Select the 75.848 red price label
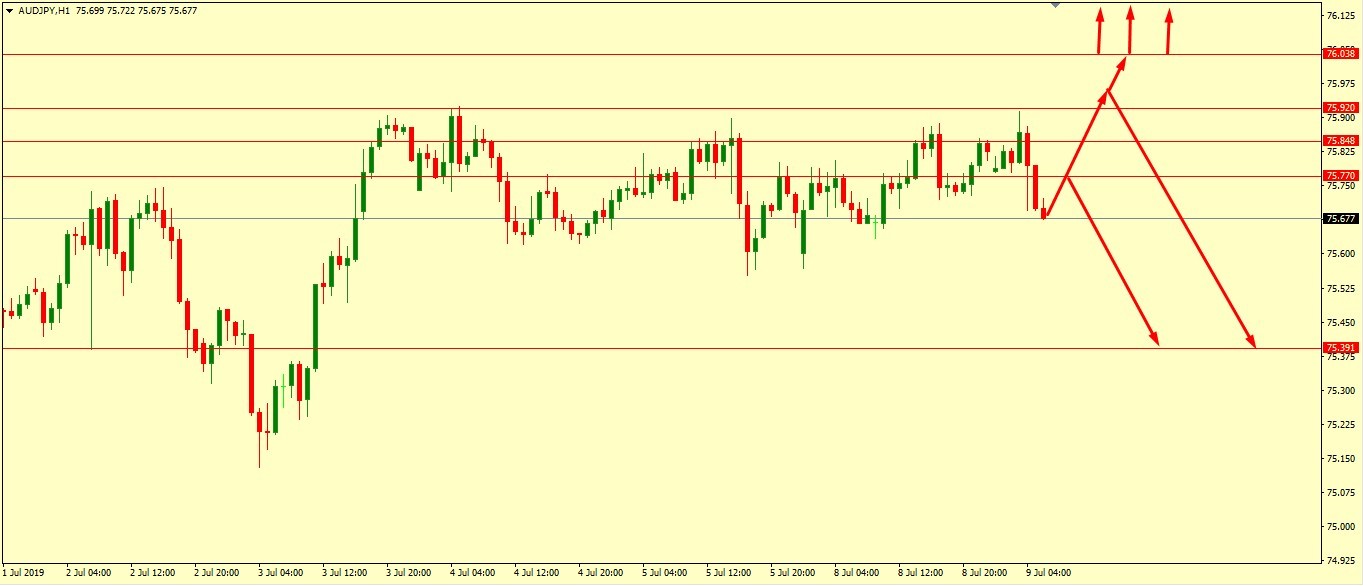Image resolution: width=1363 pixels, height=586 pixels. pos(1340,141)
